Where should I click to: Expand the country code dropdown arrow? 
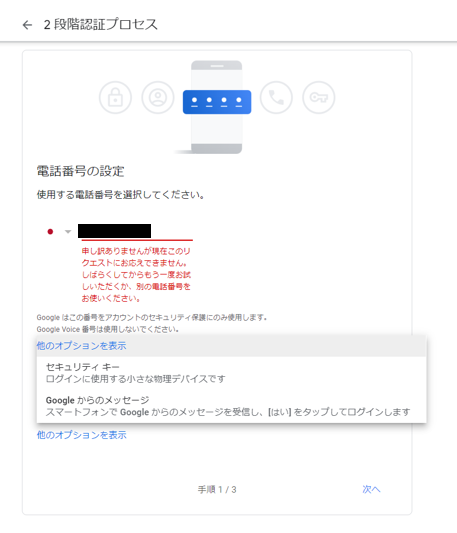click(68, 232)
